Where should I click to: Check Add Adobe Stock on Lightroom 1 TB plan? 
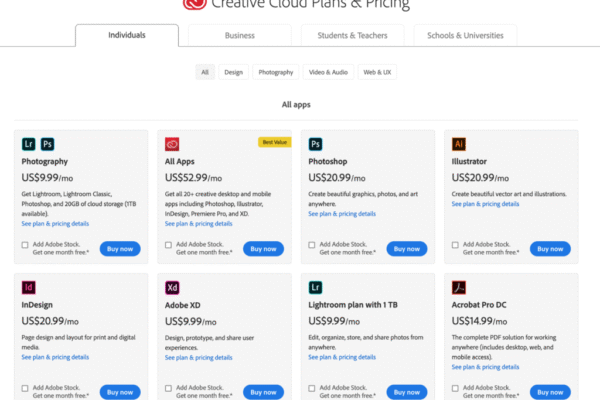[x=312, y=389]
